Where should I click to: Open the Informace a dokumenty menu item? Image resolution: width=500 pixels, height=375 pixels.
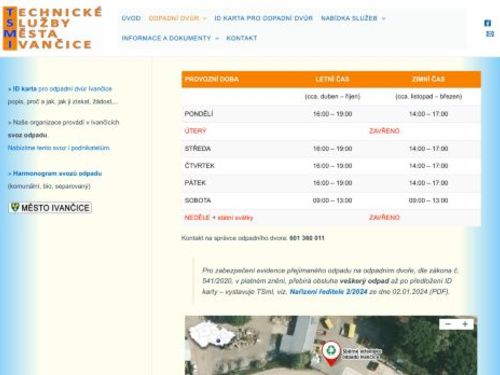[166, 38]
